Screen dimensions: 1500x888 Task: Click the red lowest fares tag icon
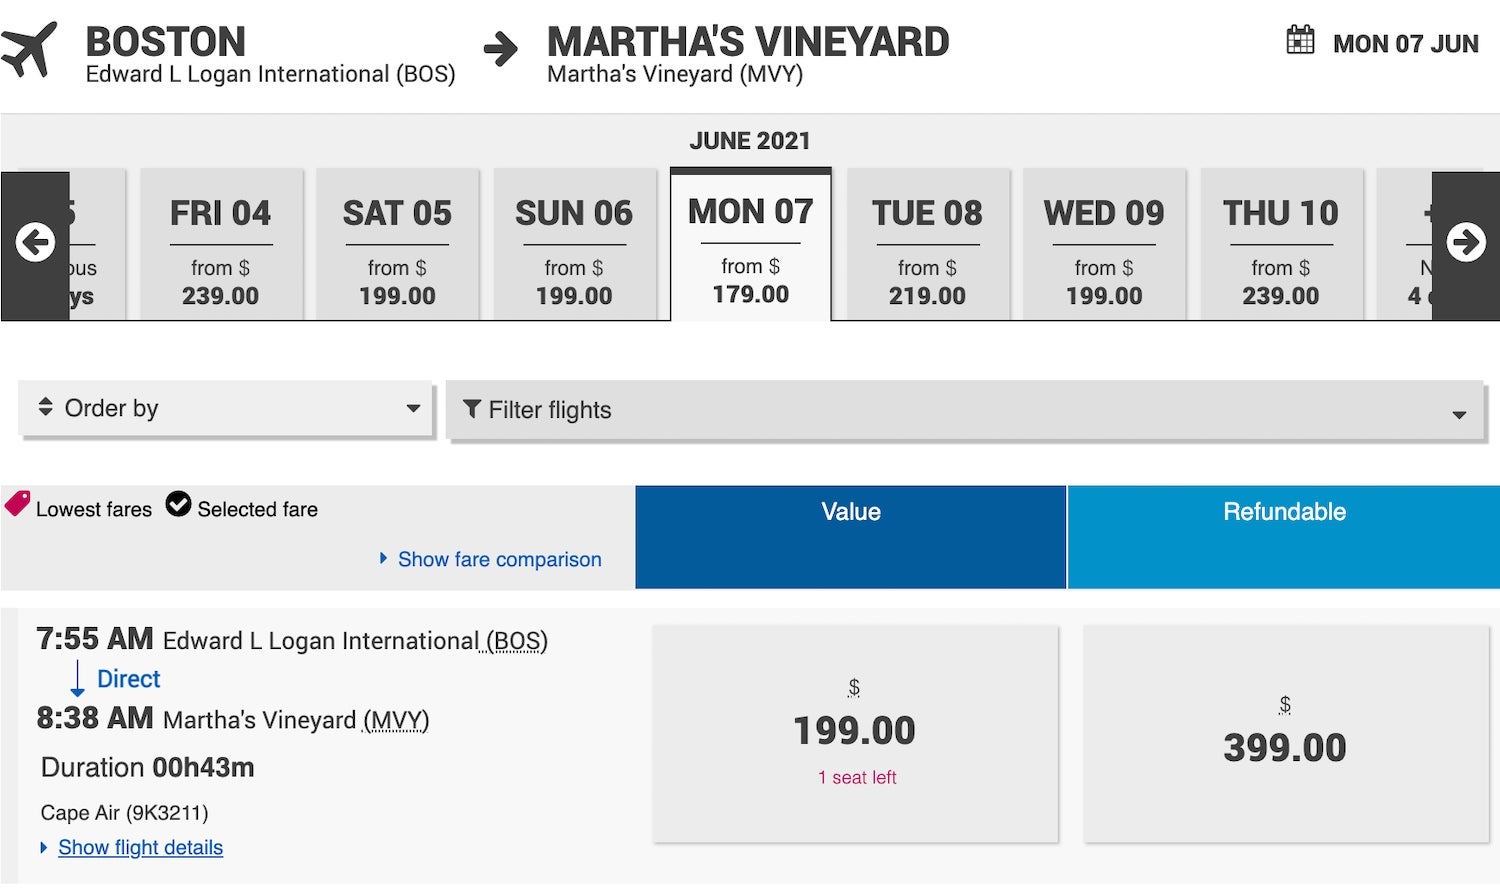point(18,503)
